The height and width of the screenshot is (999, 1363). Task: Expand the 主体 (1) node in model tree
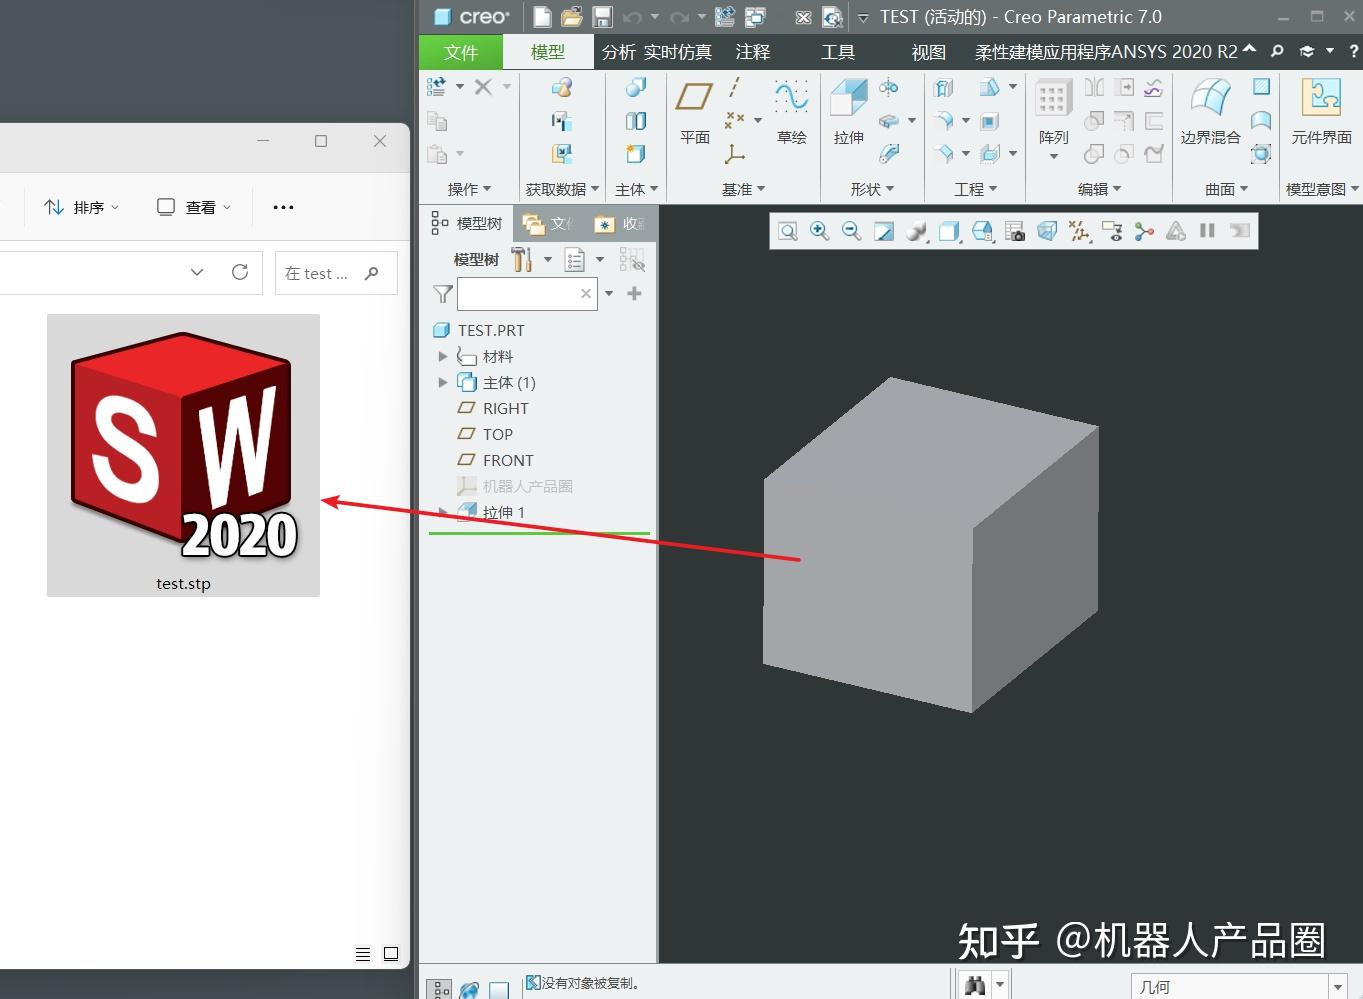point(443,381)
